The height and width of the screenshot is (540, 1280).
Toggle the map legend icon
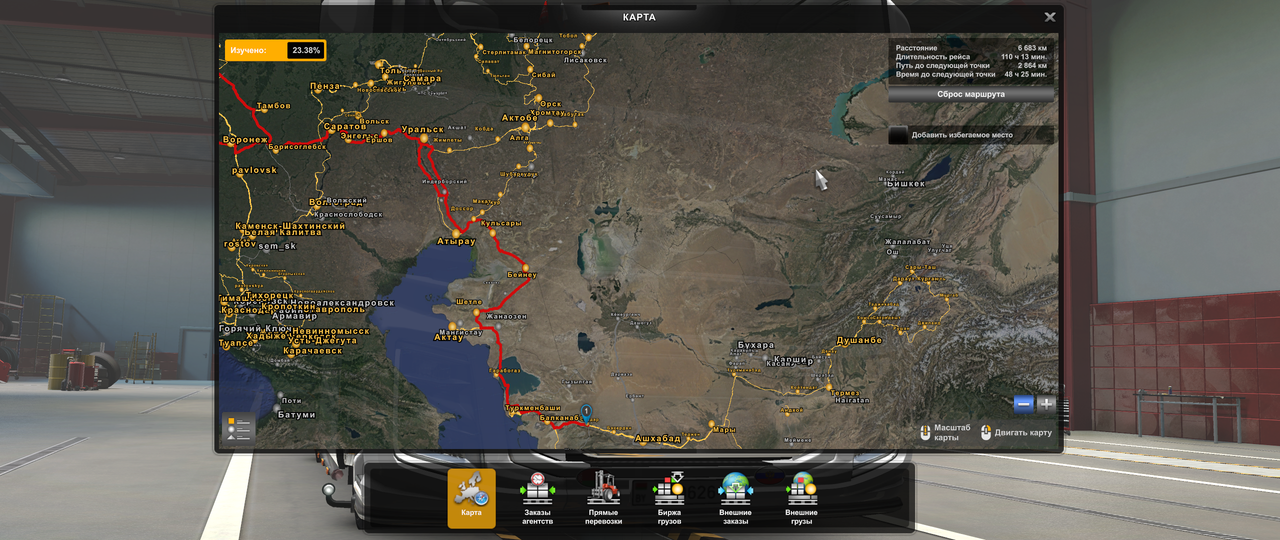click(238, 428)
